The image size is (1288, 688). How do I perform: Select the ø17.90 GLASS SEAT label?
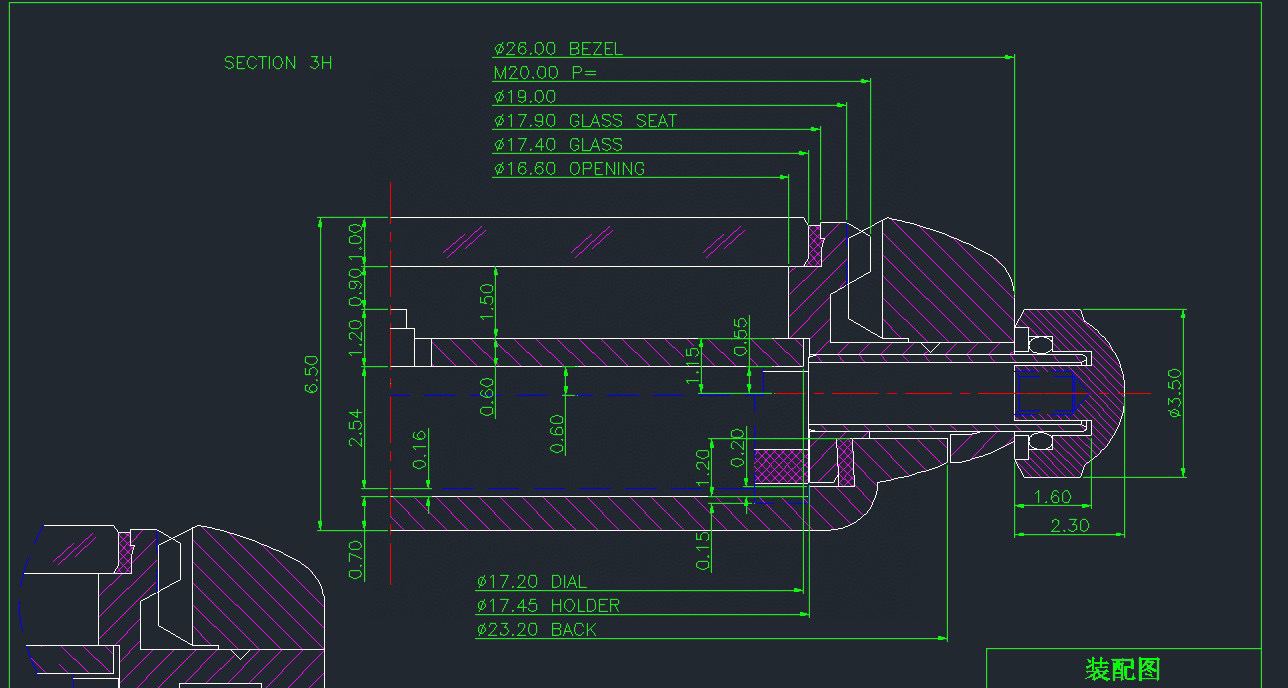click(x=584, y=121)
